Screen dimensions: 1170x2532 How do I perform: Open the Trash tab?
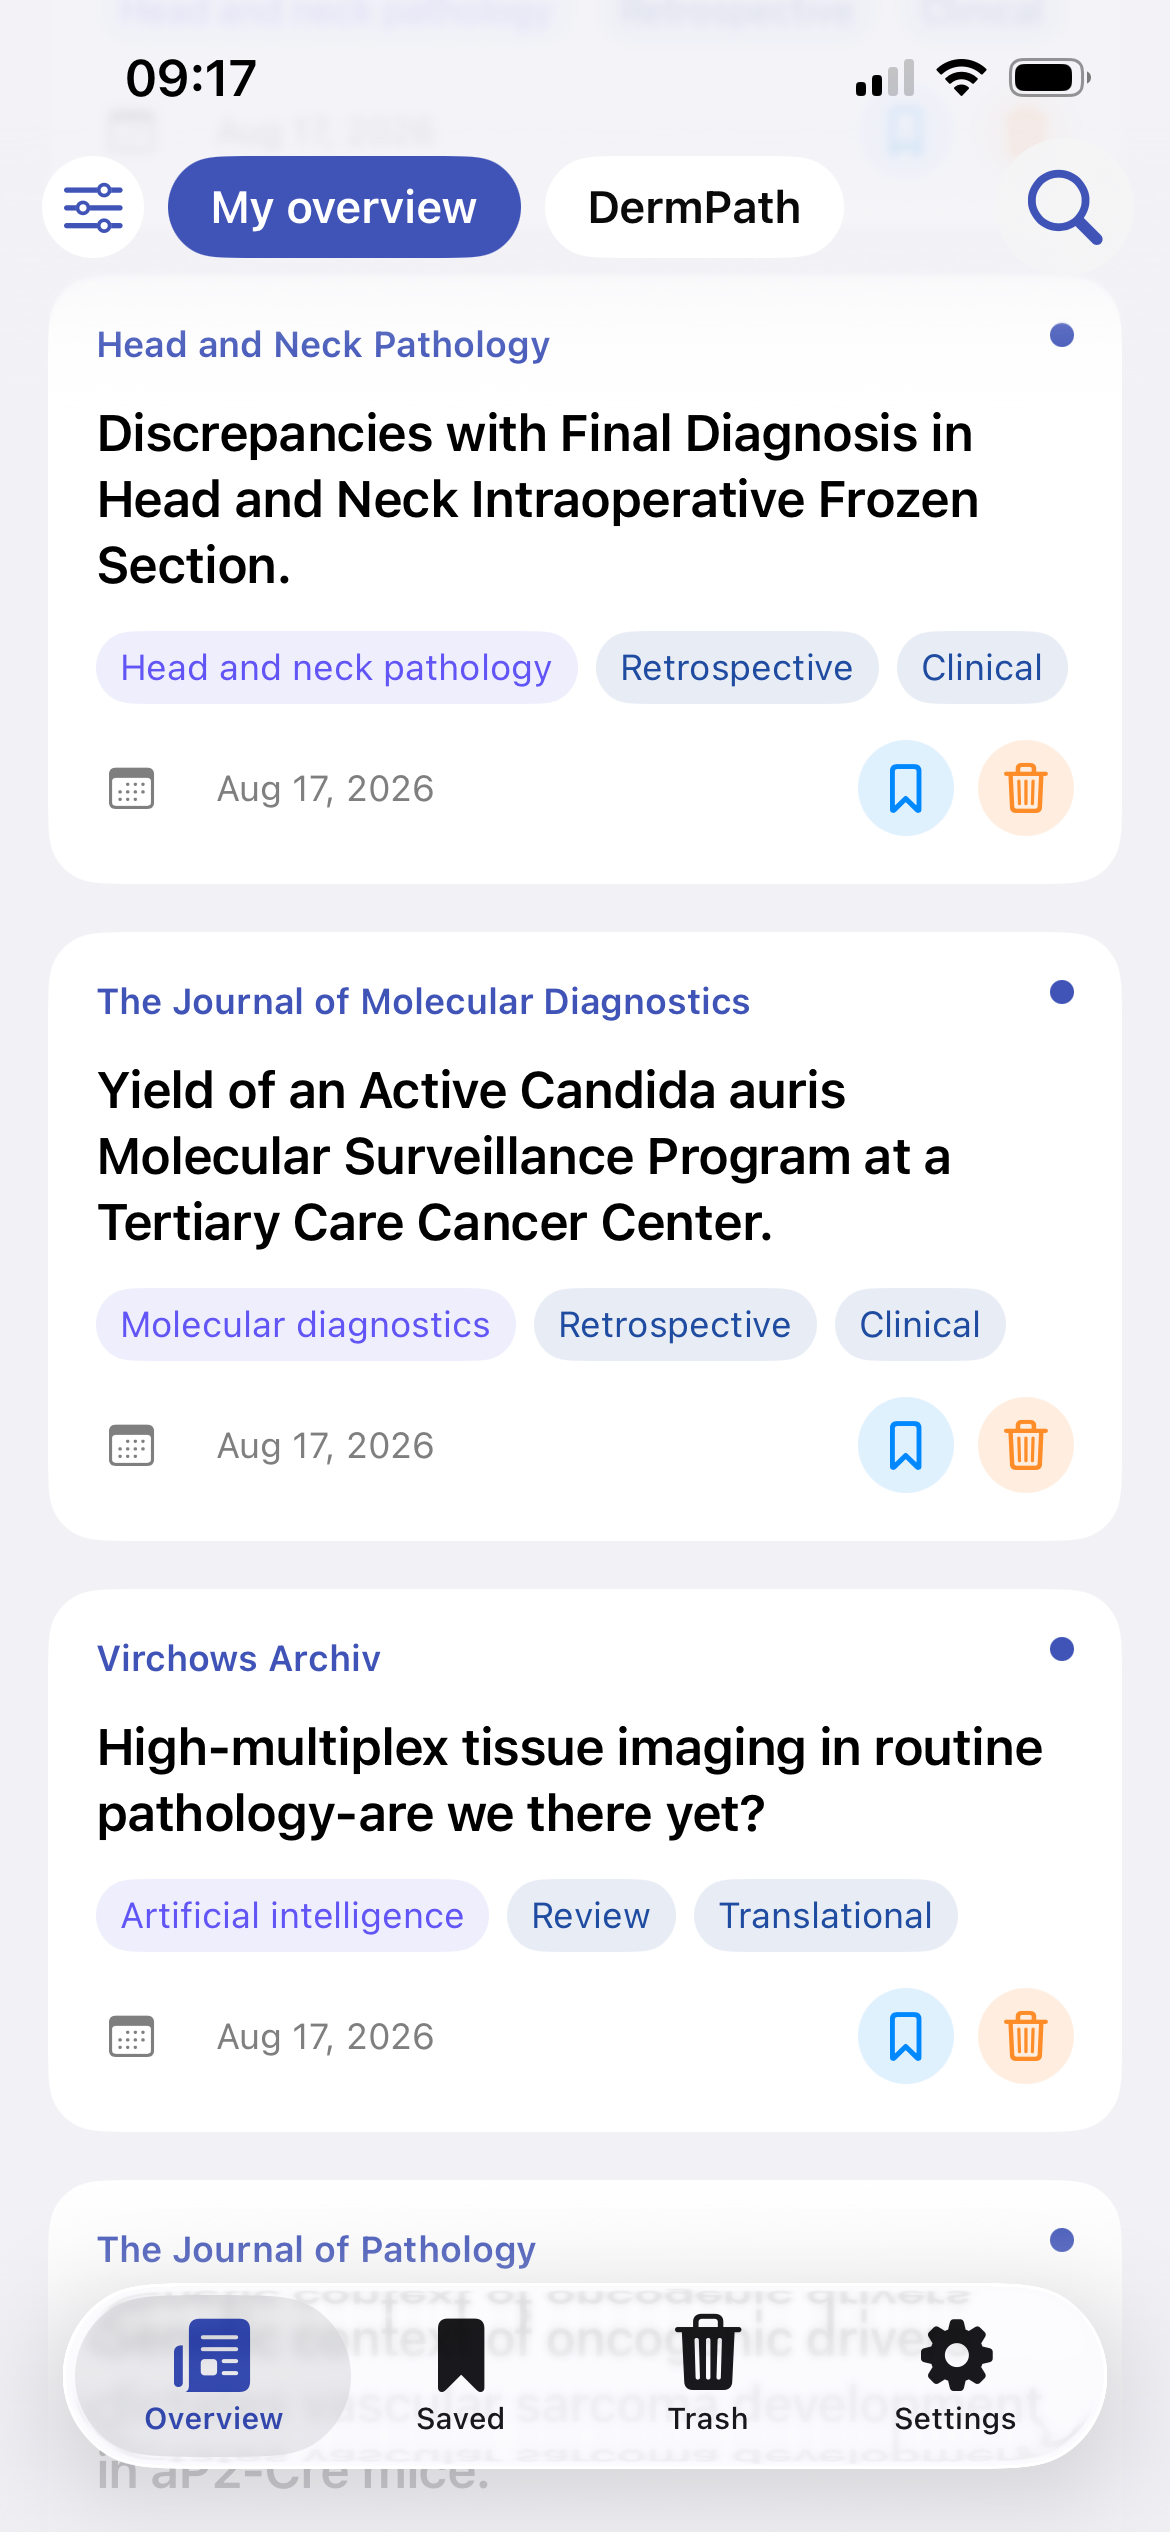[x=708, y=2375]
